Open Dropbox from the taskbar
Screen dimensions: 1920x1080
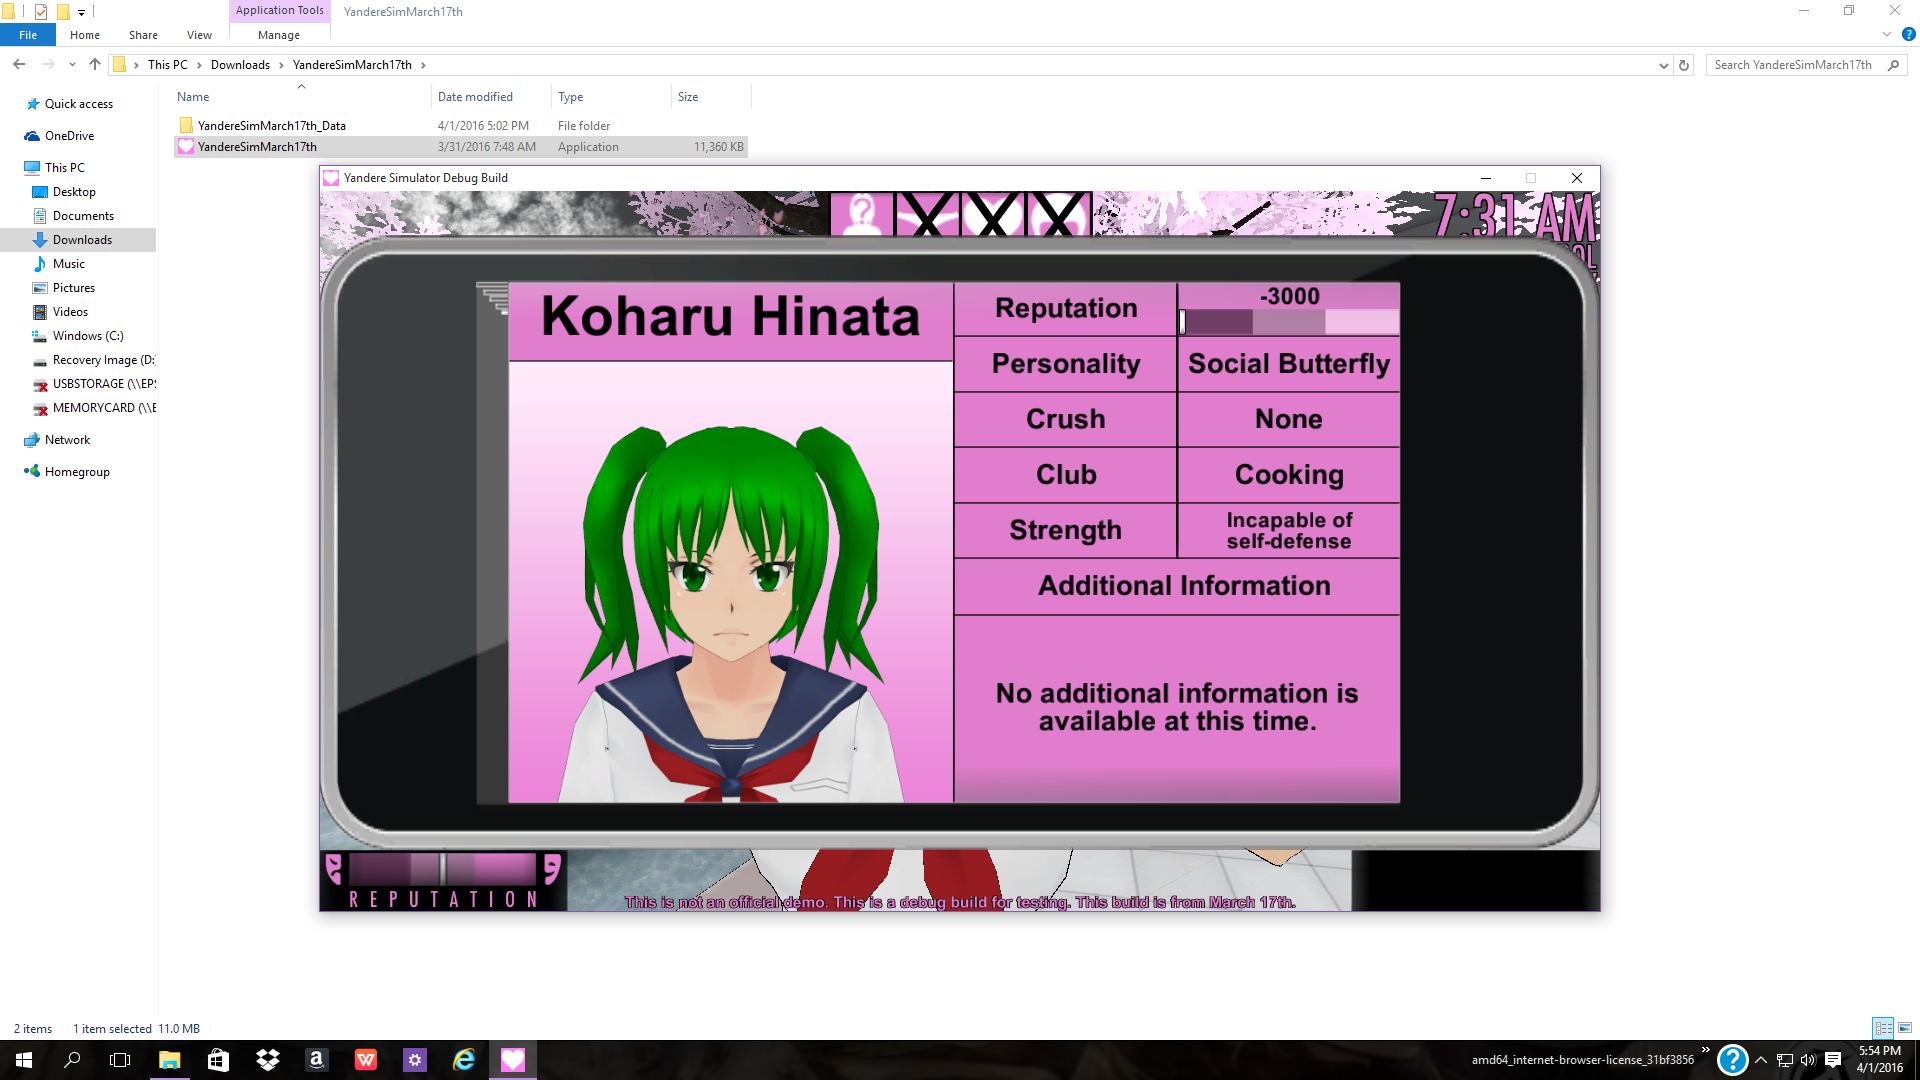(x=267, y=1060)
